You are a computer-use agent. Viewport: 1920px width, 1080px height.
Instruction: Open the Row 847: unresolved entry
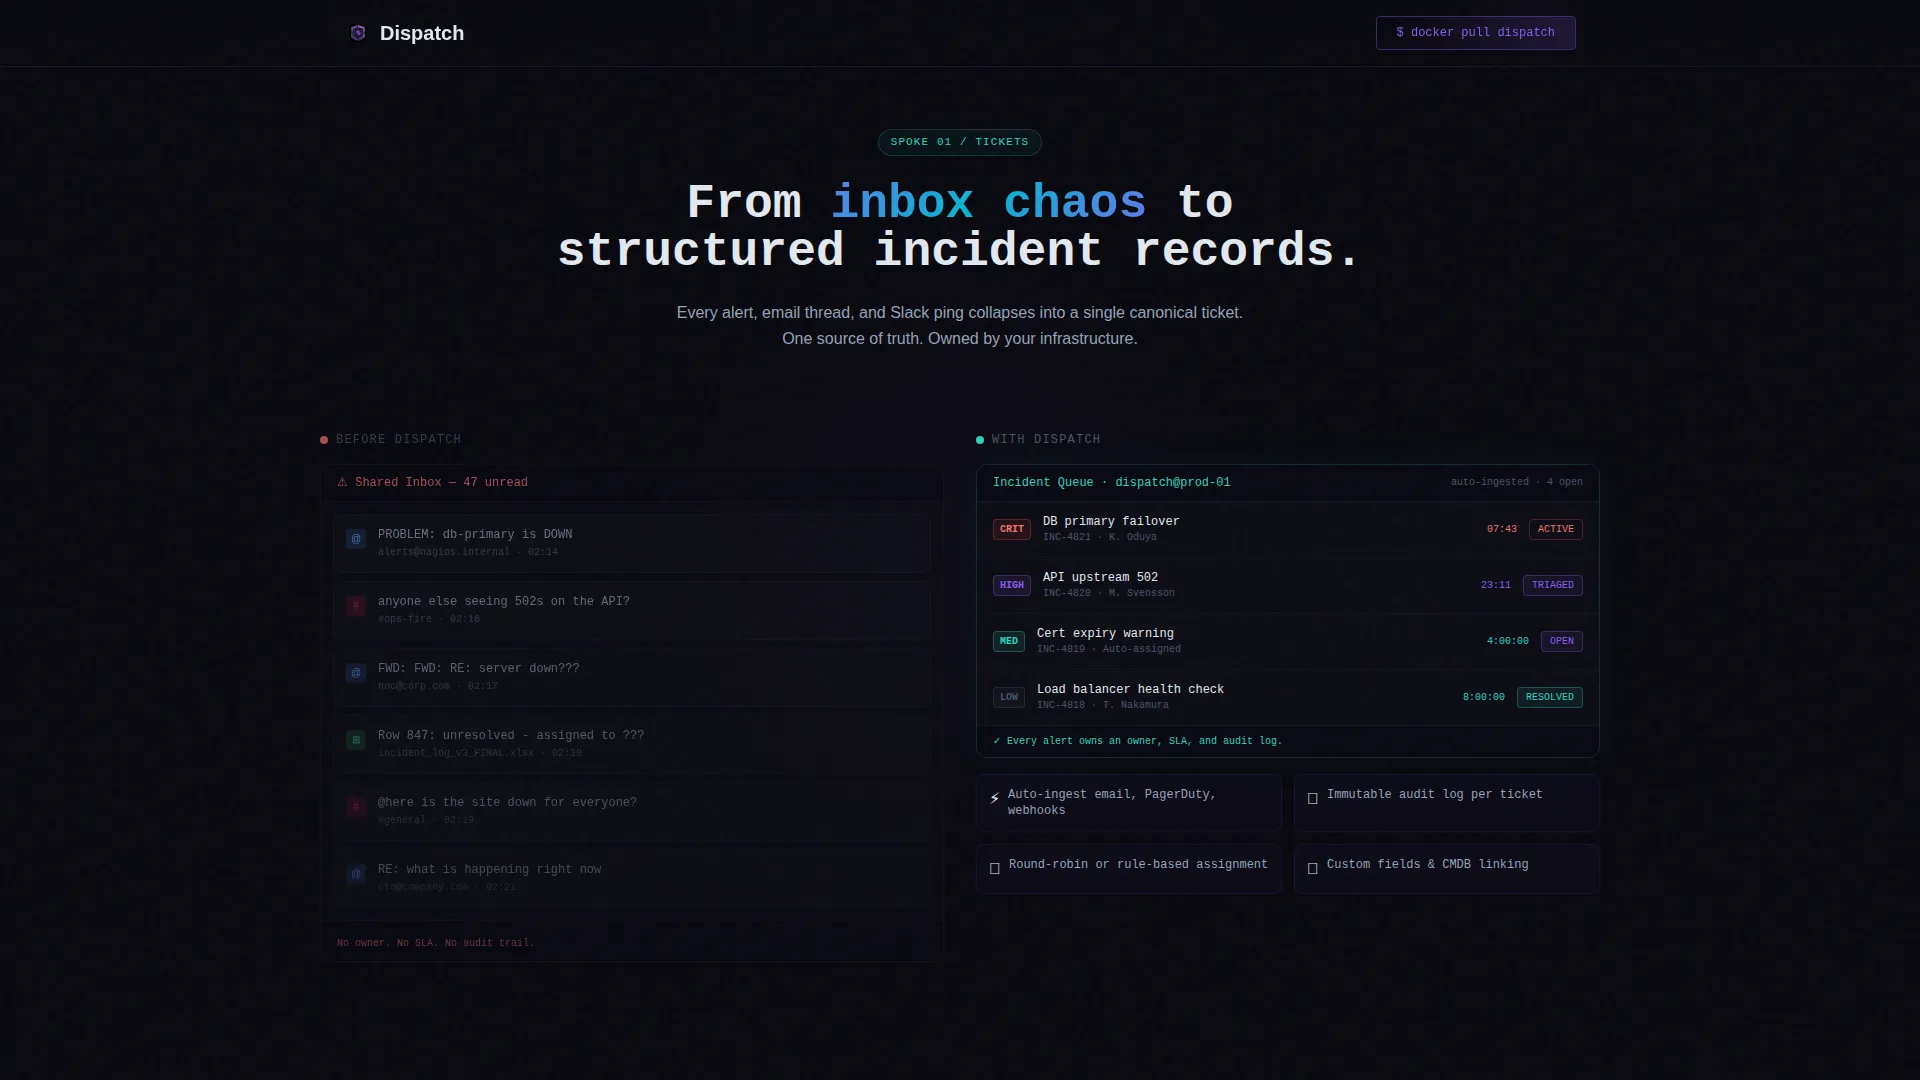click(x=632, y=744)
